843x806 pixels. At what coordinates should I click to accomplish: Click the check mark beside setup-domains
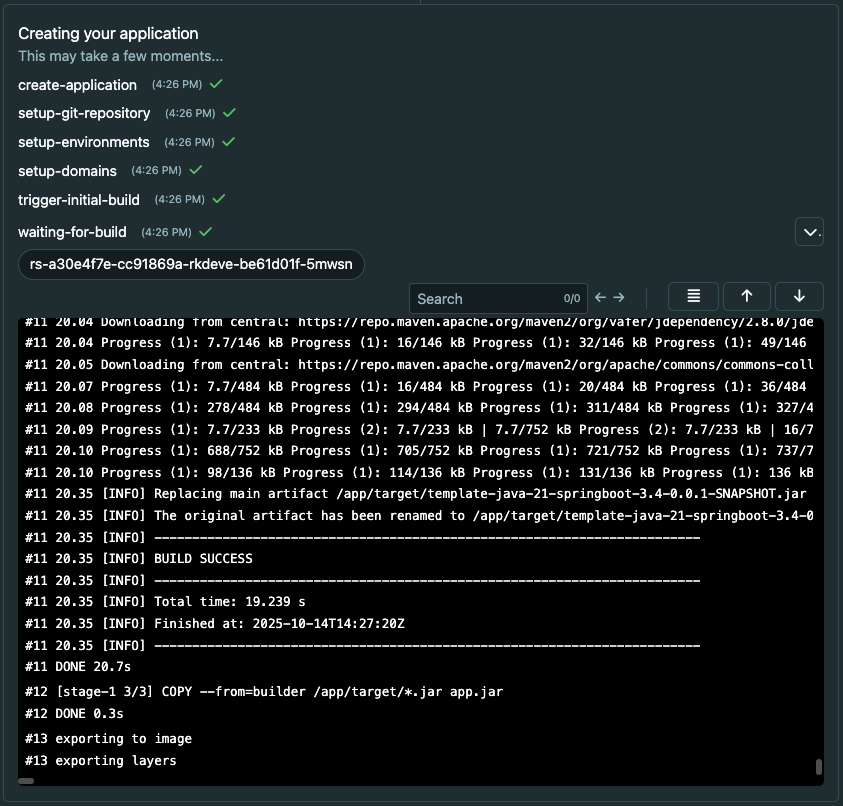(196, 170)
